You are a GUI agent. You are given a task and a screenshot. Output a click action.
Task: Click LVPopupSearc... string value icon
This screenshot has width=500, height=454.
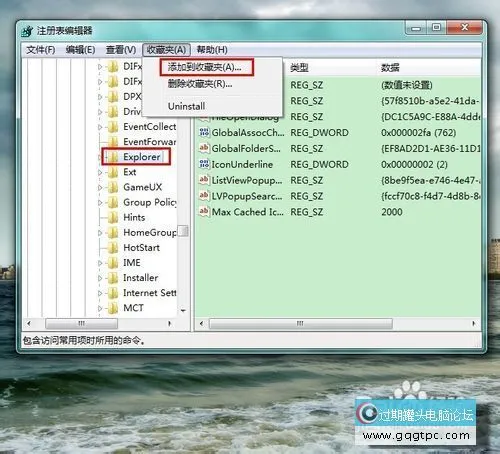pyautogui.click(x=204, y=196)
